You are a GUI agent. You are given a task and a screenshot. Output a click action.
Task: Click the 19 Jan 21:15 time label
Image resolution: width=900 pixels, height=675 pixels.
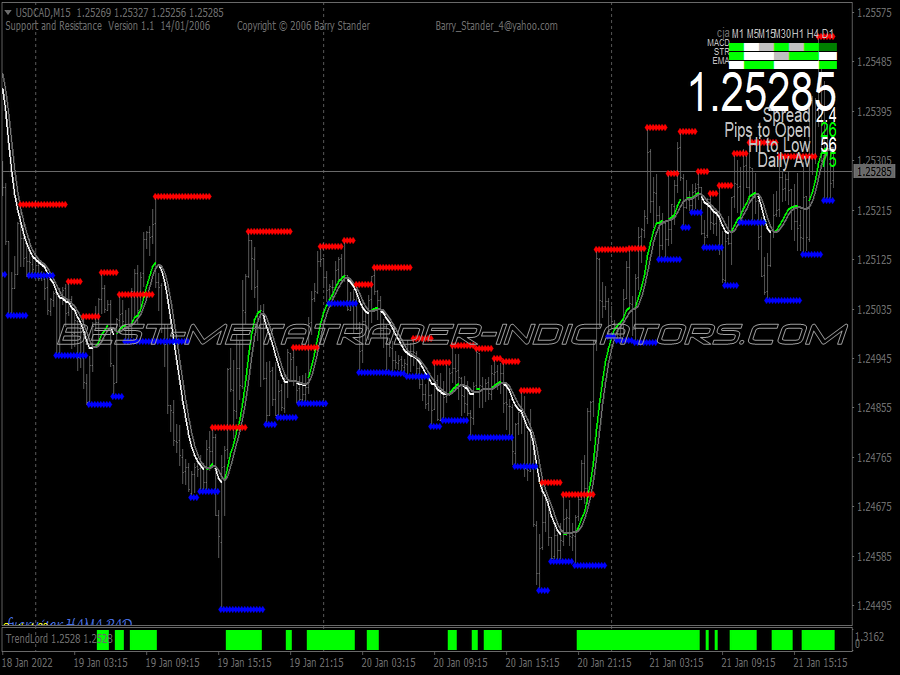click(x=316, y=663)
